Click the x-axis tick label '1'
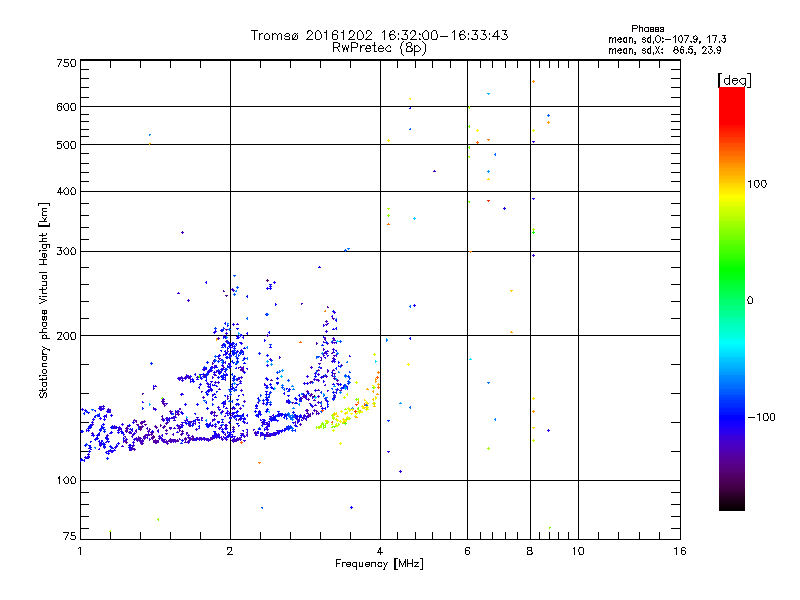This screenshot has width=800, height=600. [80, 551]
